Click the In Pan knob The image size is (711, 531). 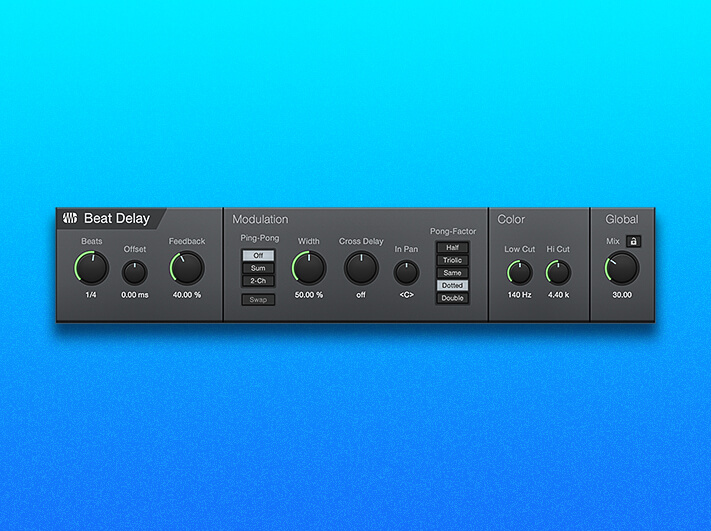point(406,272)
